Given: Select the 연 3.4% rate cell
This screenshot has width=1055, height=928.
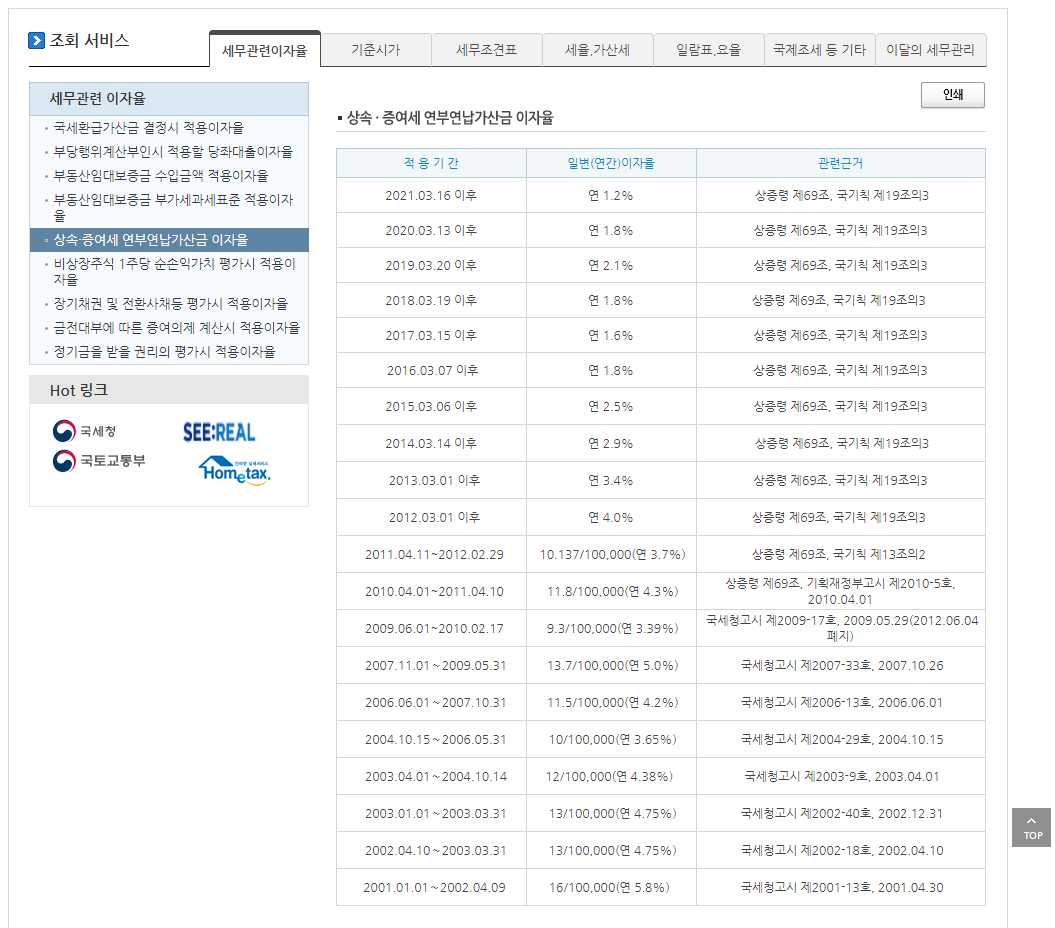Looking at the screenshot, I should (611, 480).
